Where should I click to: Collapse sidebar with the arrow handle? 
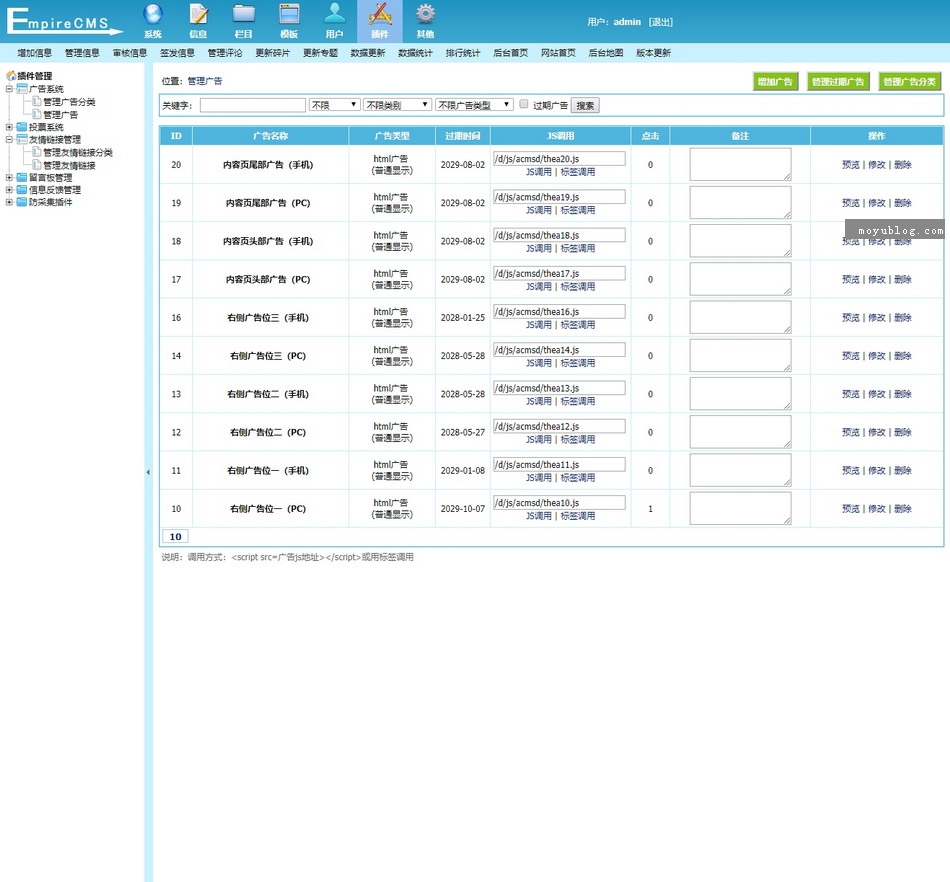148,472
